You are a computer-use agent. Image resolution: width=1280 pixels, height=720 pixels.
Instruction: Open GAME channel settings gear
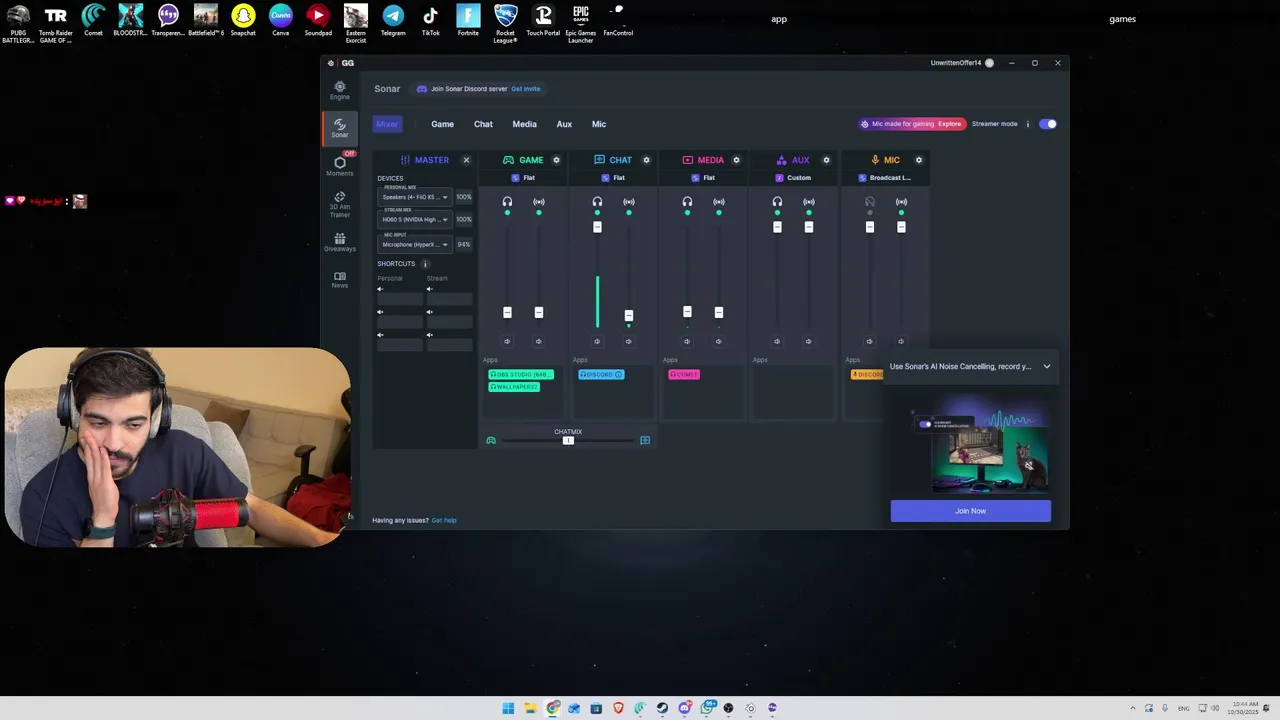click(556, 160)
